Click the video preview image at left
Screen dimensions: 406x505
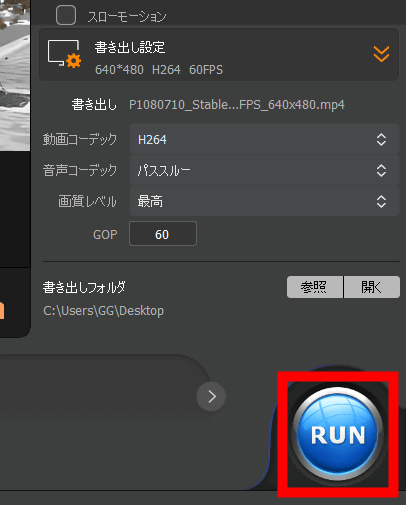[15, 75]
